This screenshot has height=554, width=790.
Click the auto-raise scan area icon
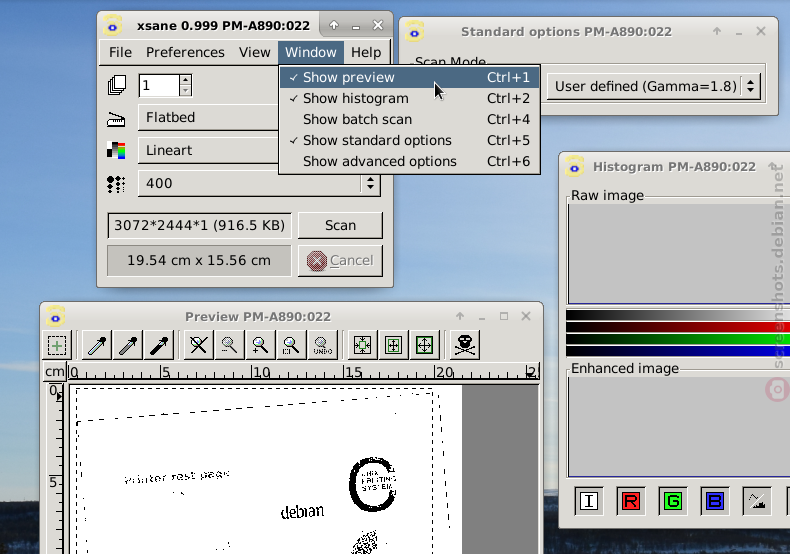[393, 345]
